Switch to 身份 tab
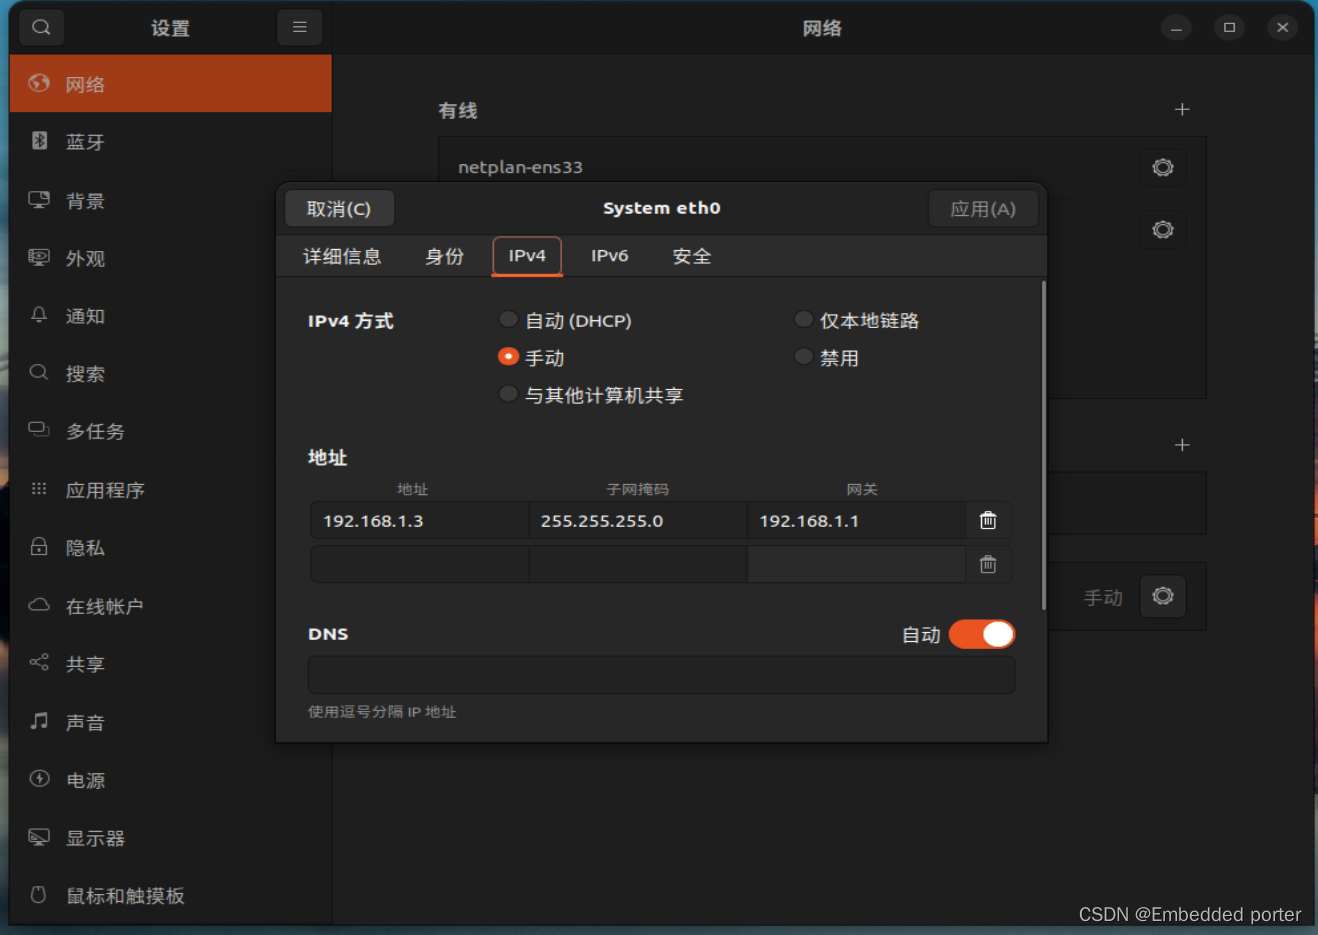Viewport: 1318px width, 935px height. click(x=444, y=256)
